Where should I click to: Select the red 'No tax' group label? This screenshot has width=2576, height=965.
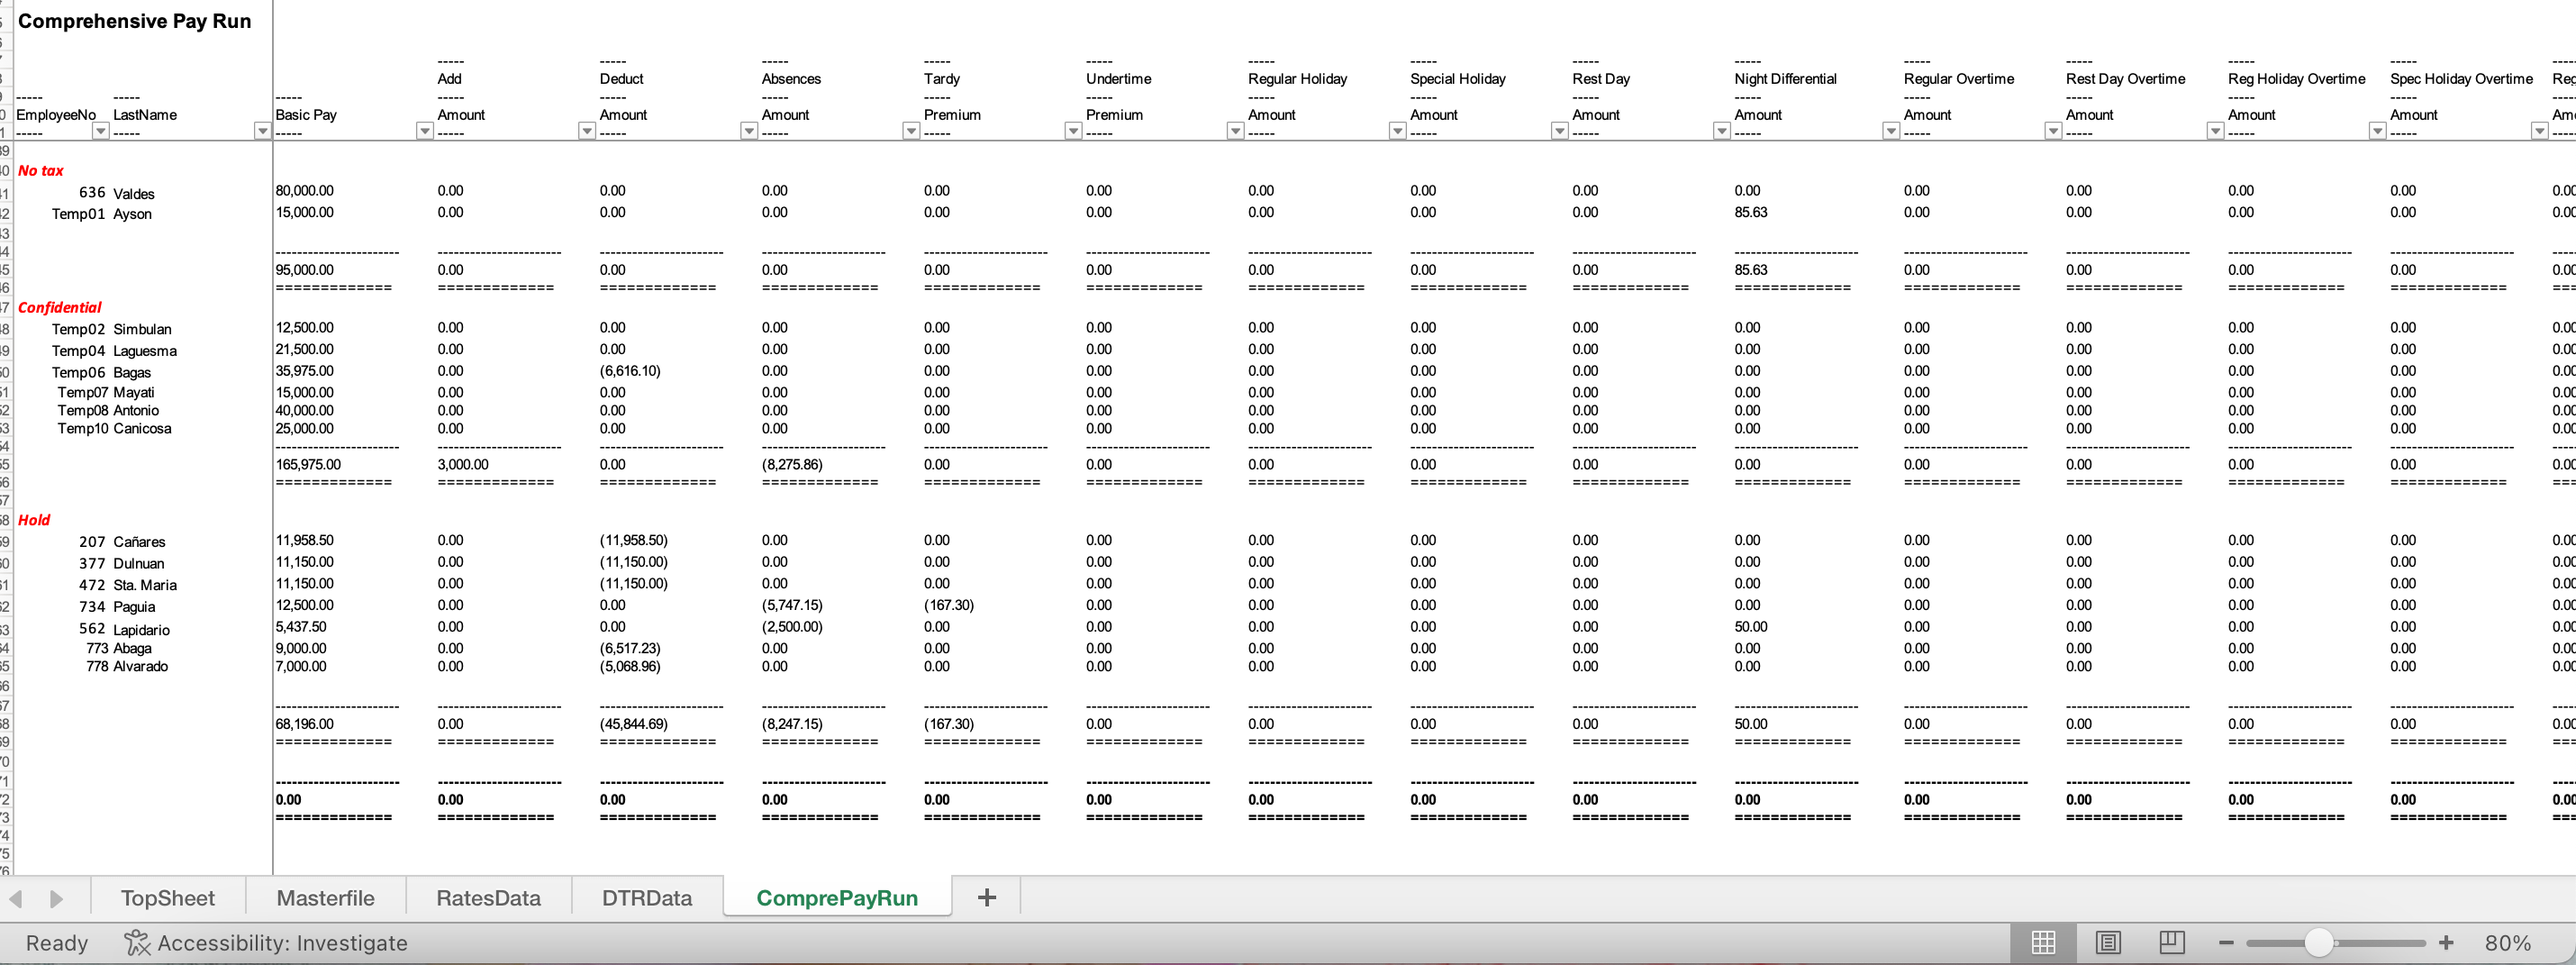41,171
